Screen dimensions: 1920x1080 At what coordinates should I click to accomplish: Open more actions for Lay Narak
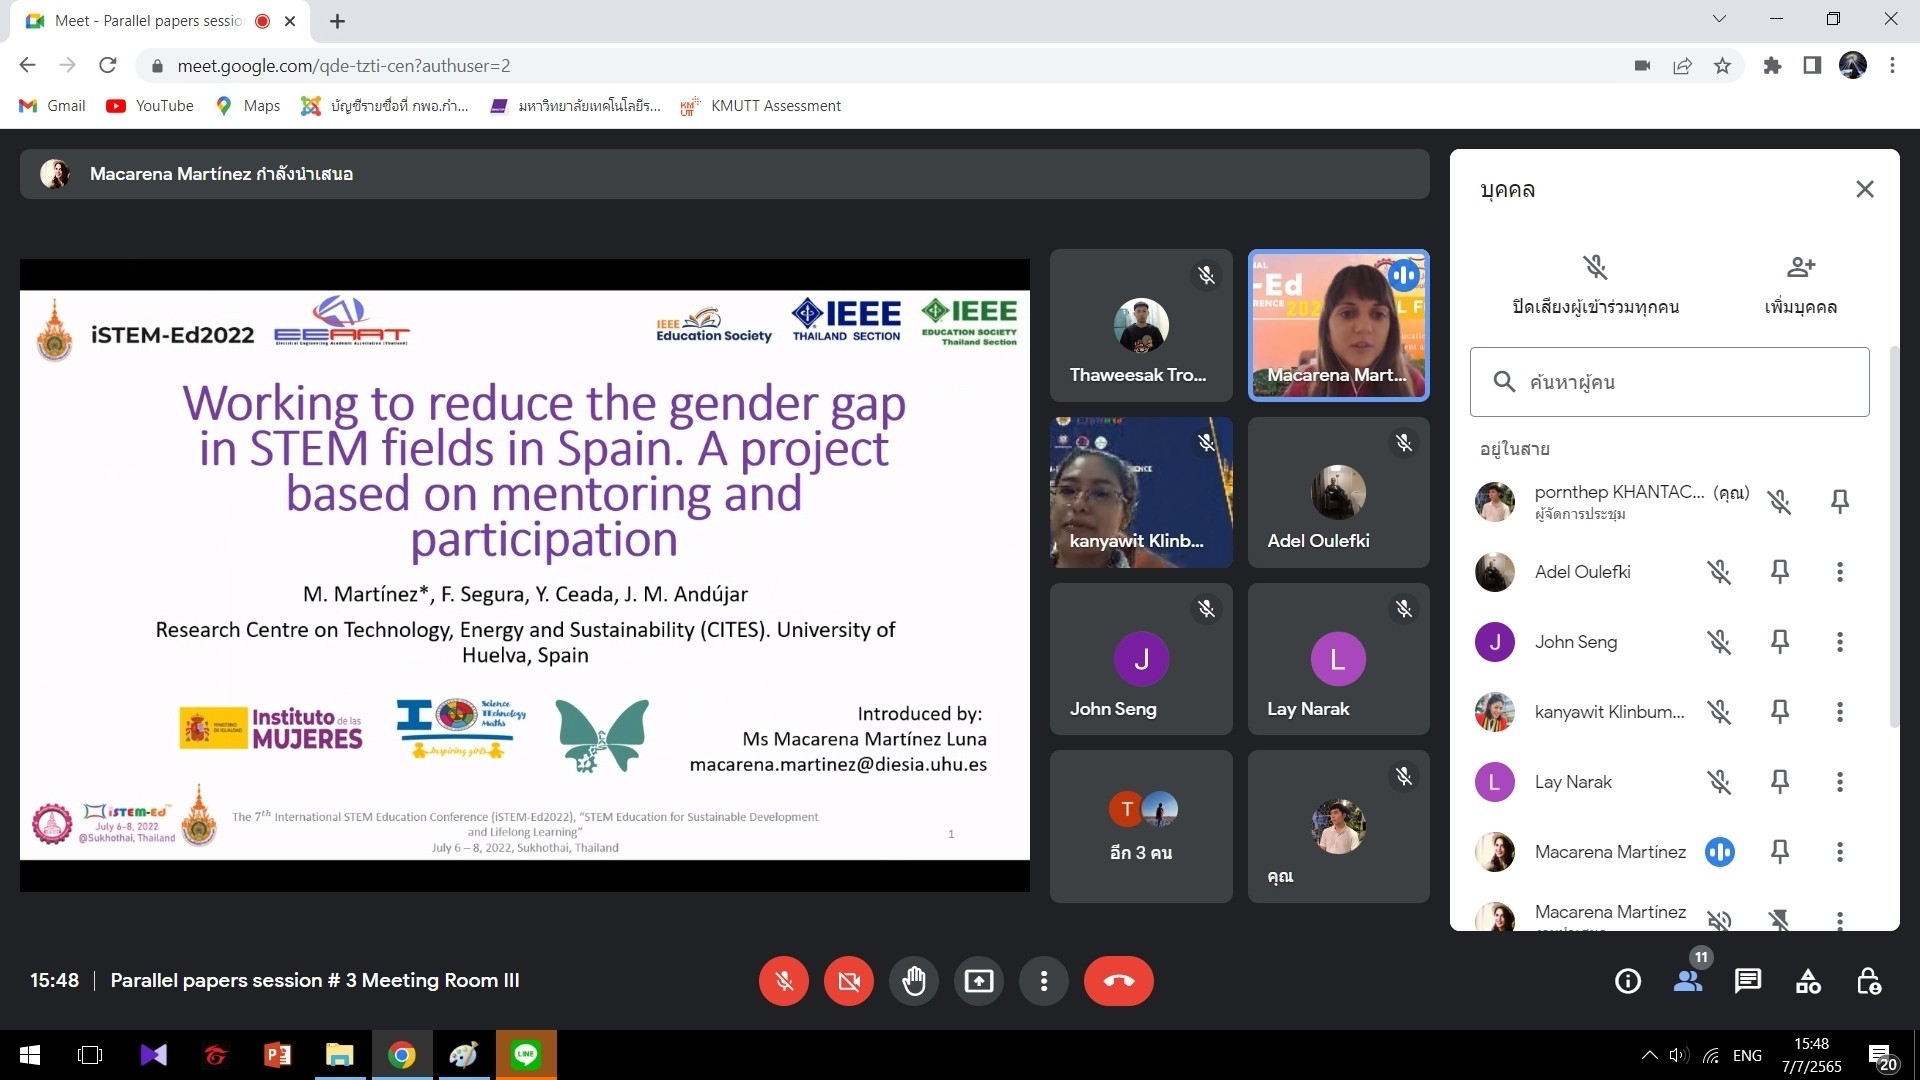[1840, 782]
